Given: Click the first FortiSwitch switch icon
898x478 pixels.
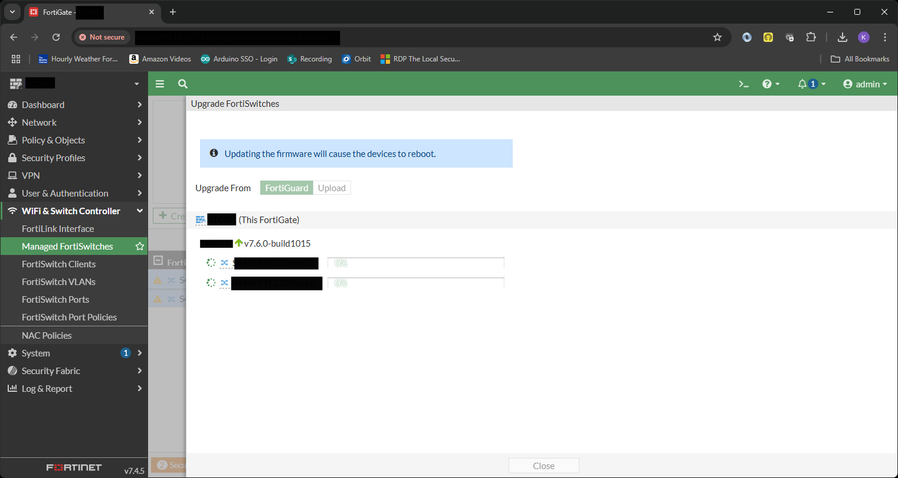Looking at the screenshot, I should click(224, 263).
